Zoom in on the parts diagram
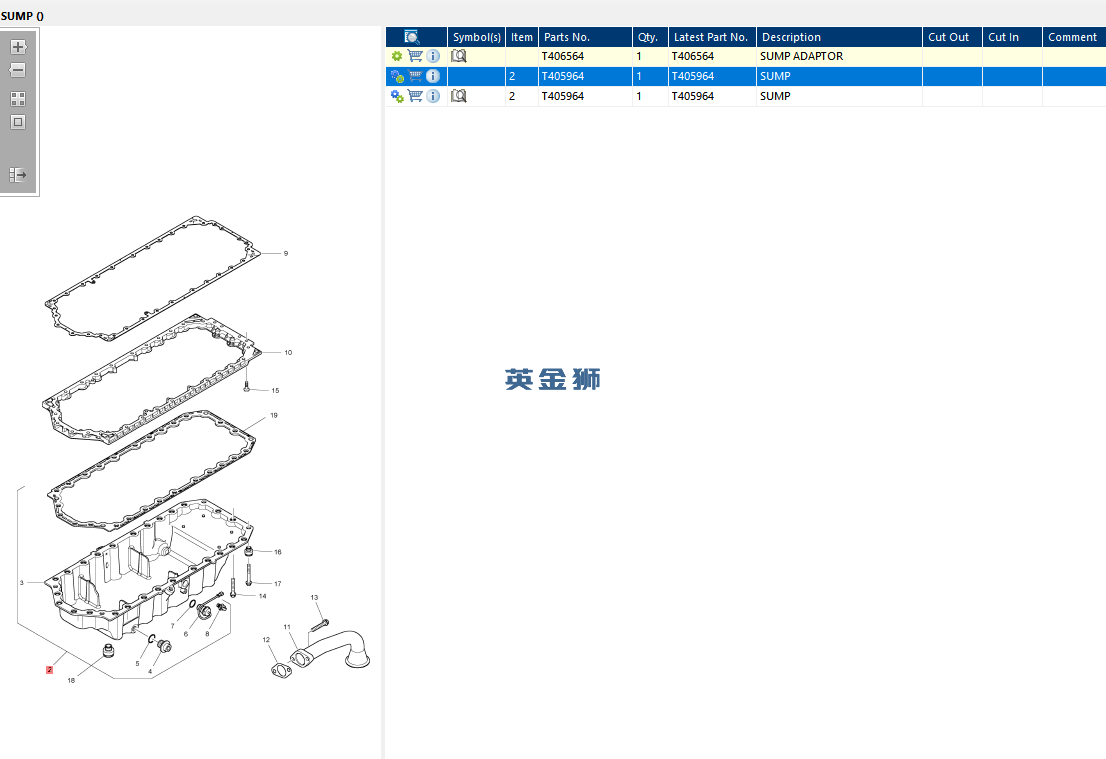The image size is (1106, 759). (18, 47)
